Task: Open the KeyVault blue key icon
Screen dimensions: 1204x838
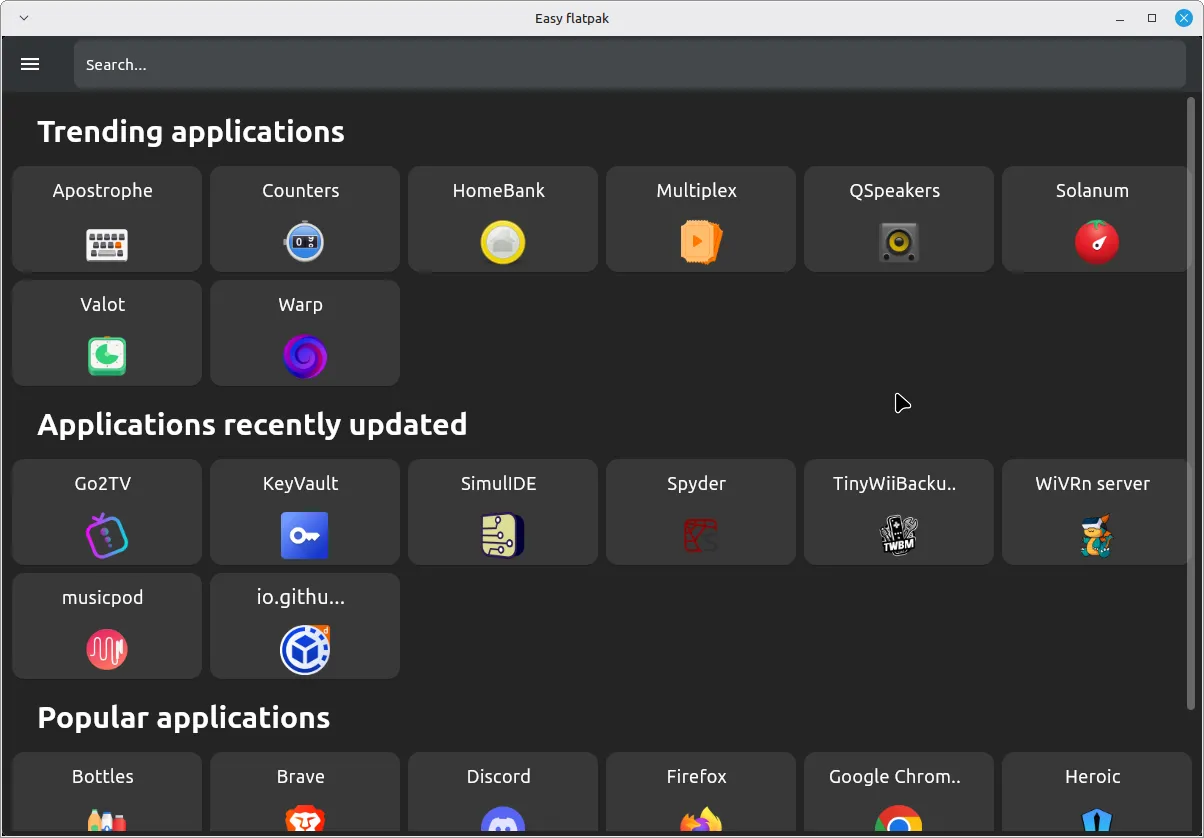Action: [304, 536]
